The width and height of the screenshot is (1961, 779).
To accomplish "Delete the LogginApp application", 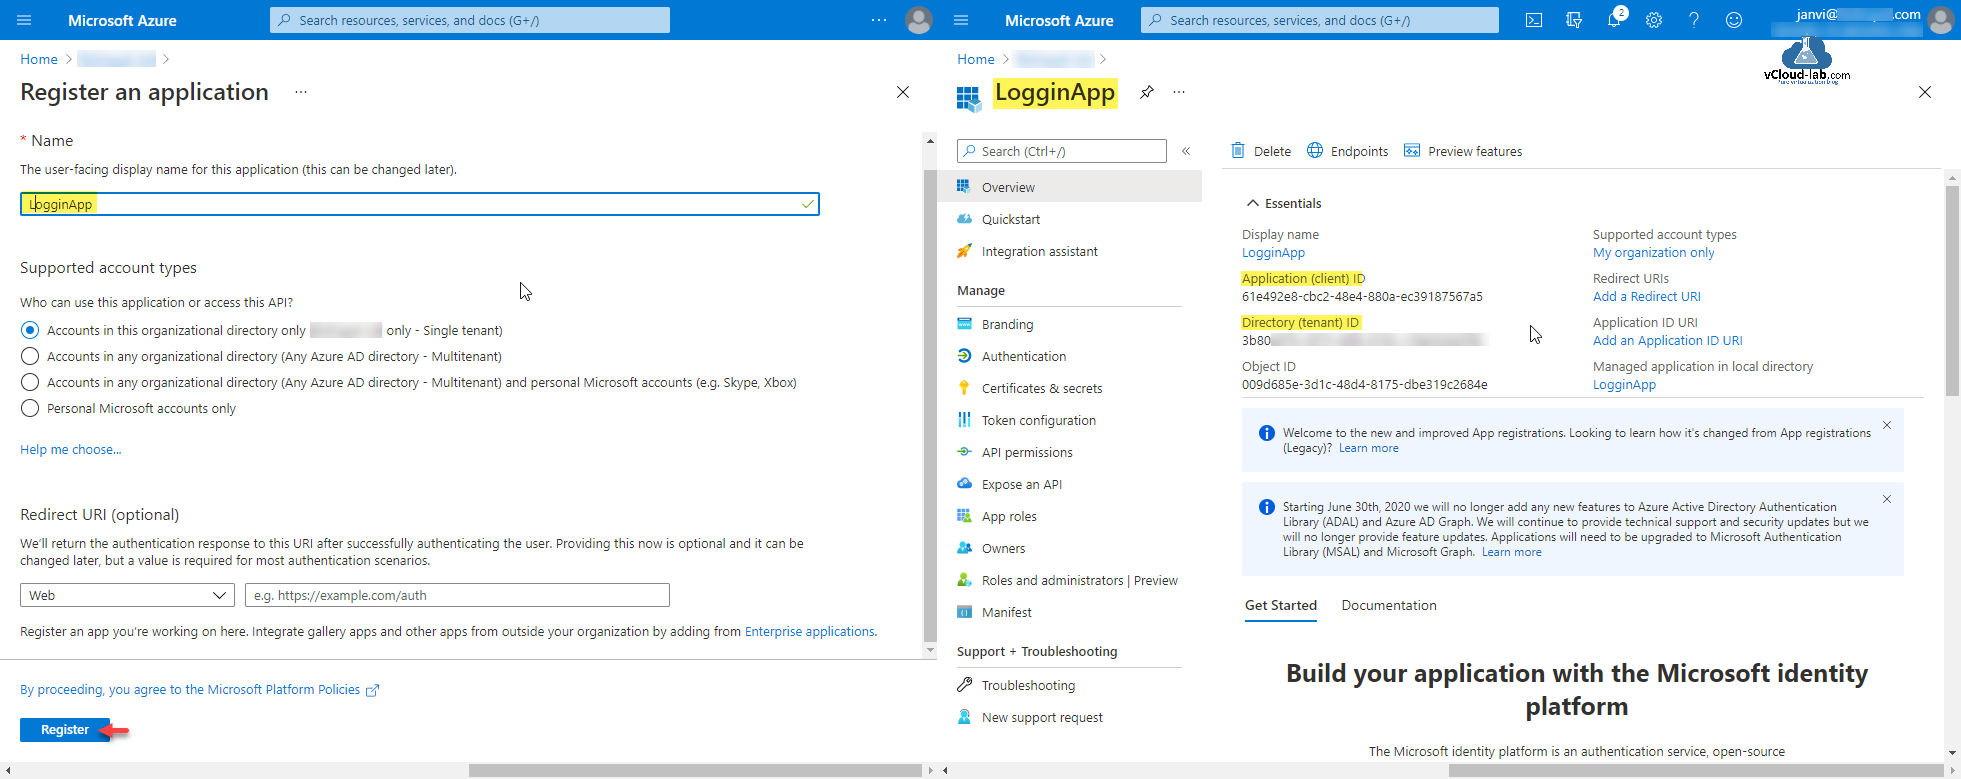I will click(x=1261, y=151).
